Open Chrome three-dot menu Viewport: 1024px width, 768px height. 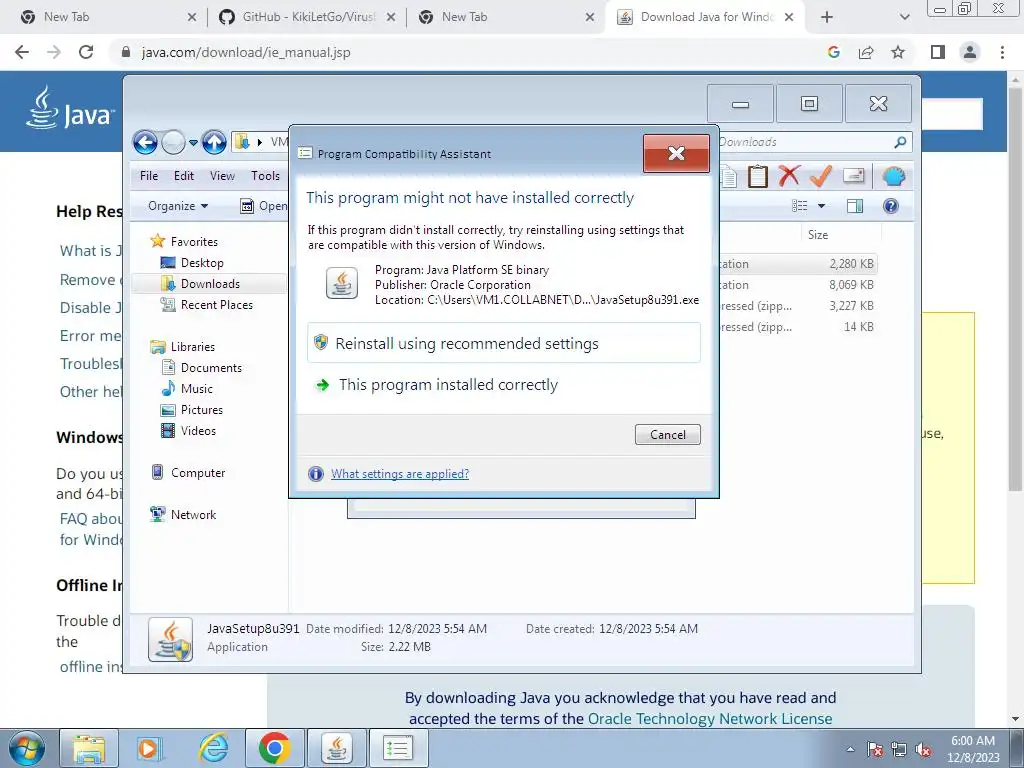(1002, 52)
